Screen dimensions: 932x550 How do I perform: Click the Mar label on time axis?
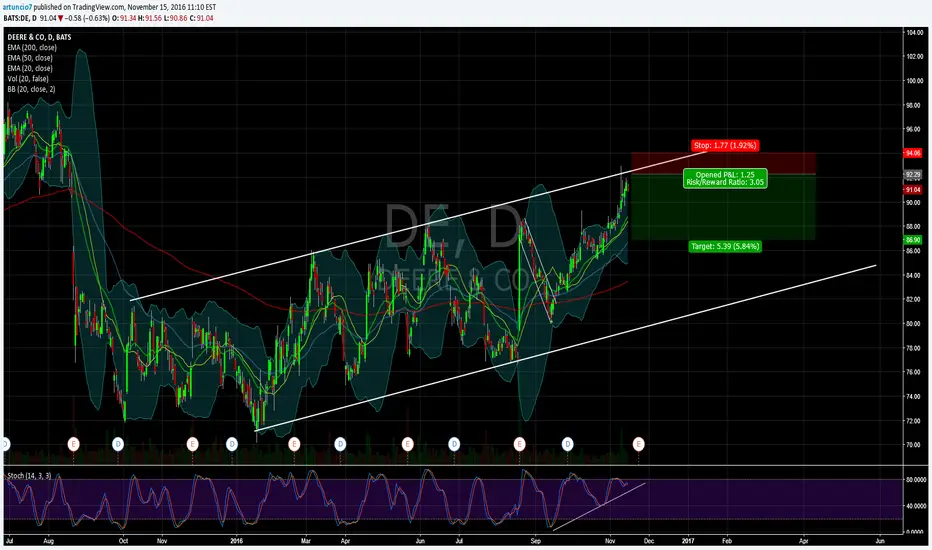[306, 541]
